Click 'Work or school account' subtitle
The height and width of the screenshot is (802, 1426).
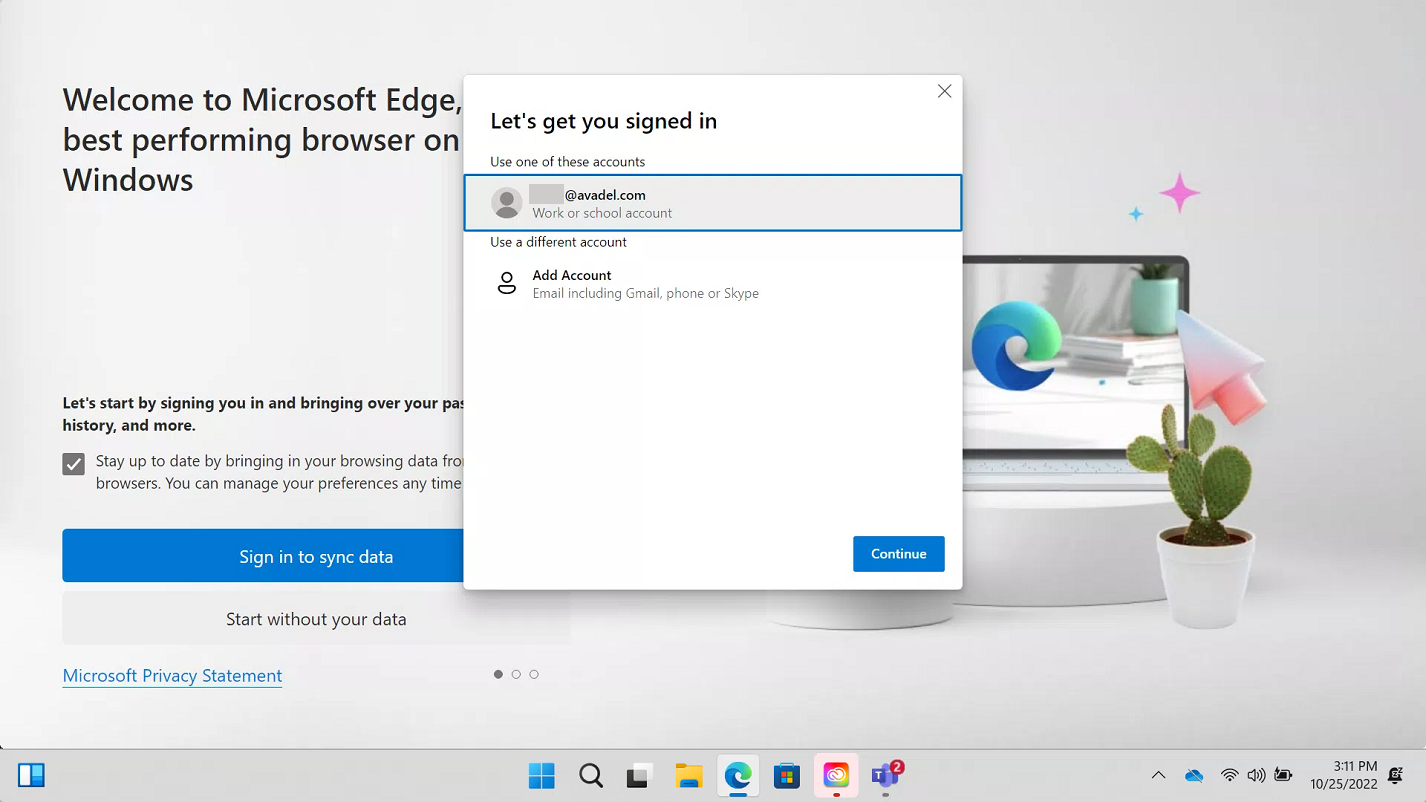tap(602, 213)
